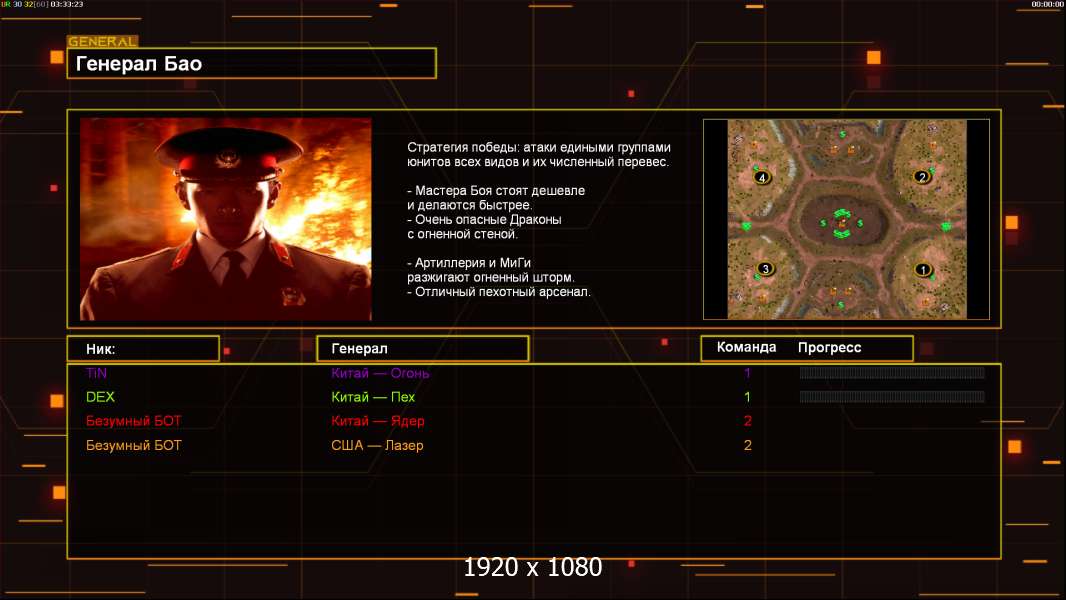Click team number 2 for США — Лазер bot
Viewport: 1066px width, 600px height.
(x=747, y=446)
